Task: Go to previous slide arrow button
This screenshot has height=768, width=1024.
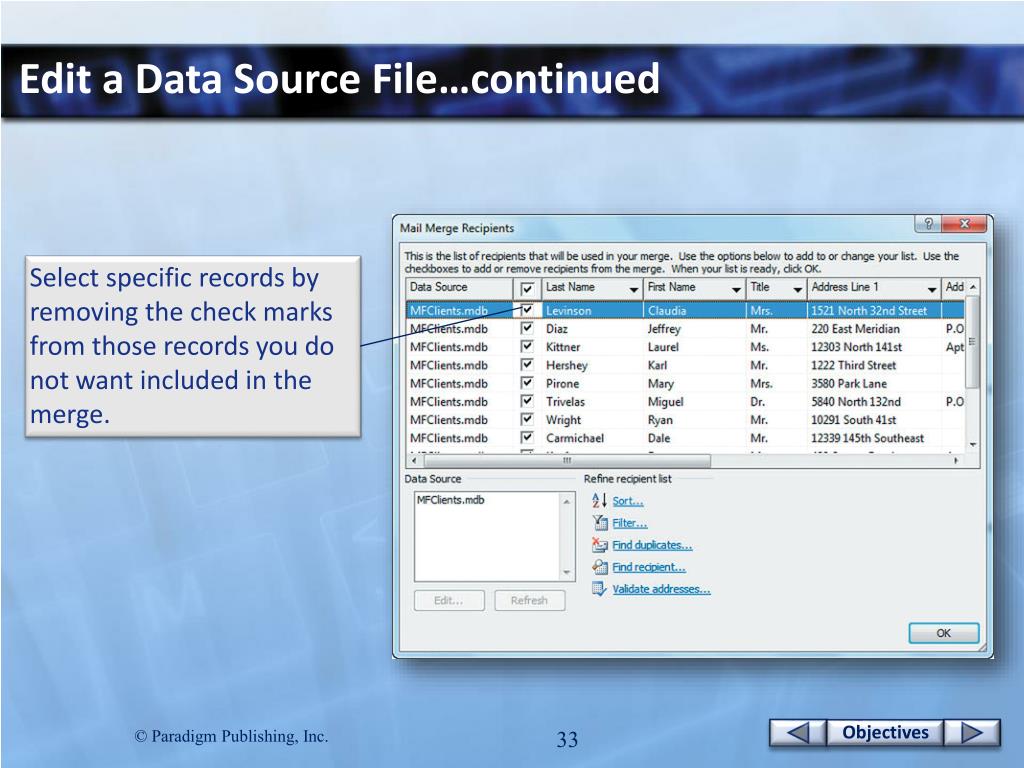Action: click(797, 733)
